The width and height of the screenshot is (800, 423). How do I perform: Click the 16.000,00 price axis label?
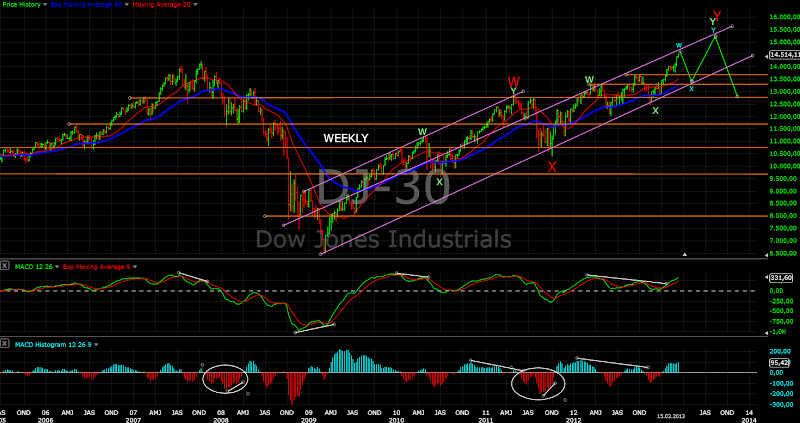(x=785, y=17)
